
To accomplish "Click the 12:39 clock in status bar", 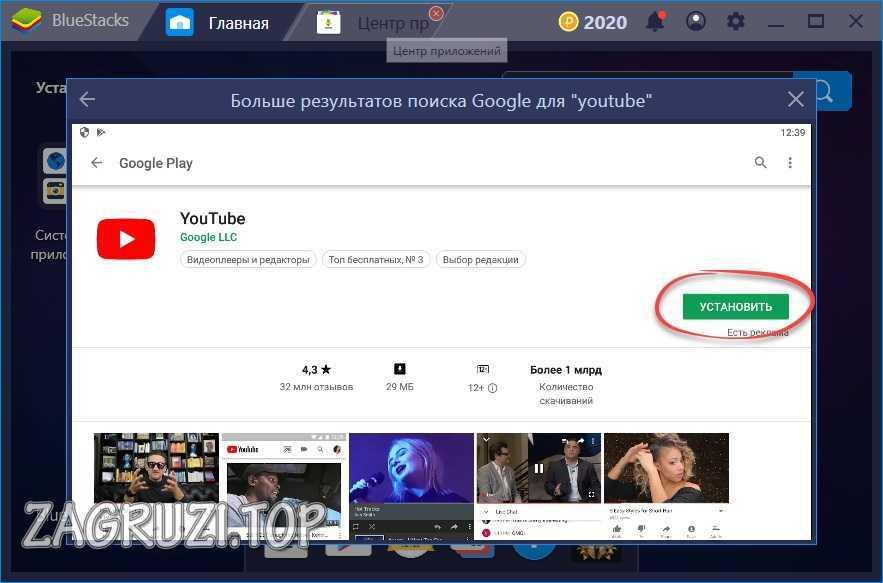I will coord(792,132).
